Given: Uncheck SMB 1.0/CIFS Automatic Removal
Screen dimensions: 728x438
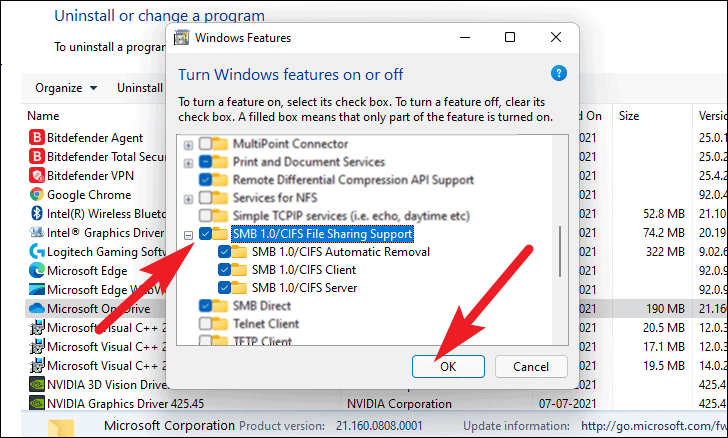Looking at the screenshot, I should point(224,252).
